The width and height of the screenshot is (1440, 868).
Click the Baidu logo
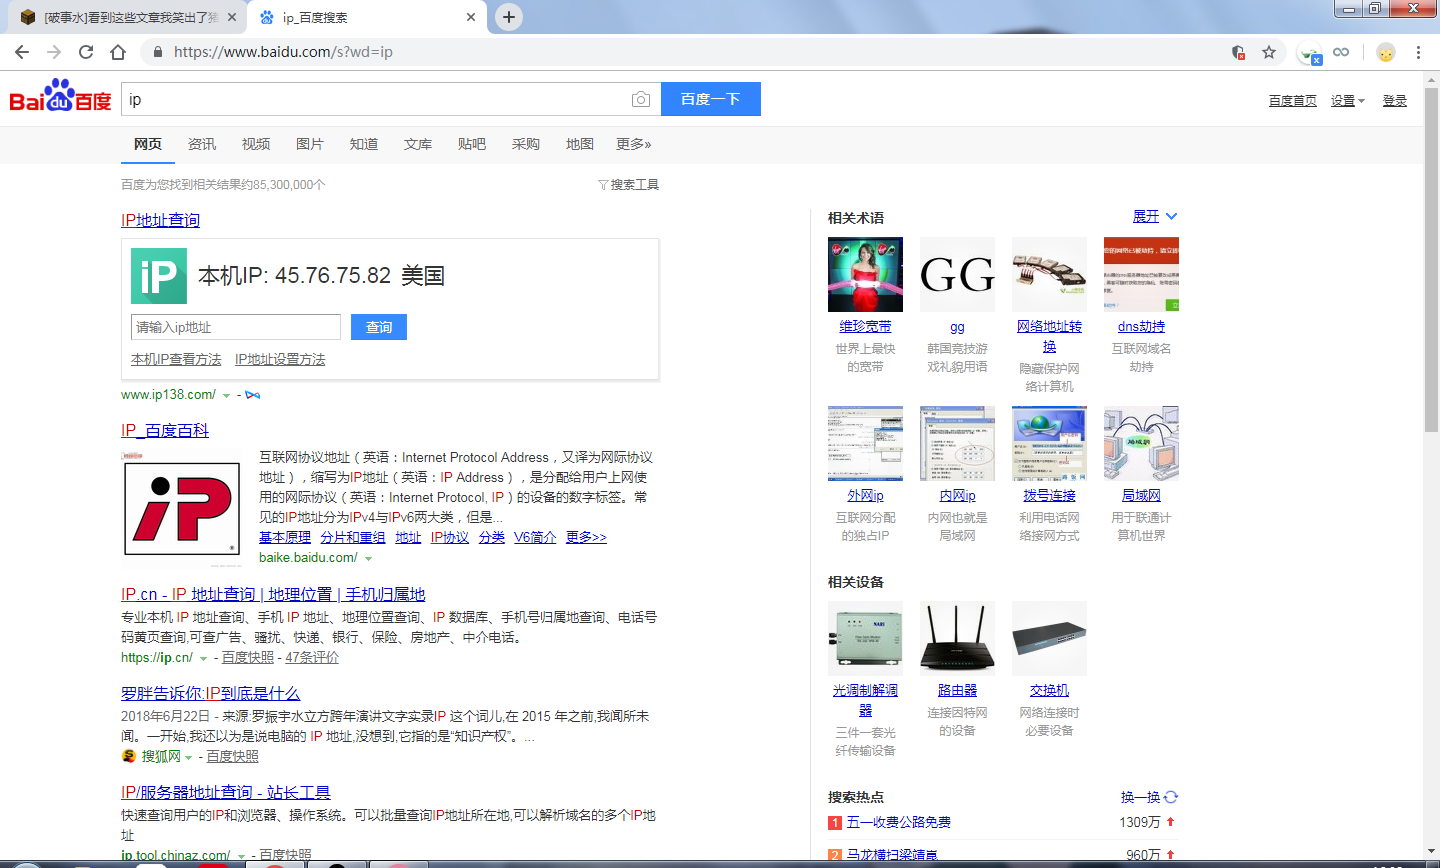(60, 97)
